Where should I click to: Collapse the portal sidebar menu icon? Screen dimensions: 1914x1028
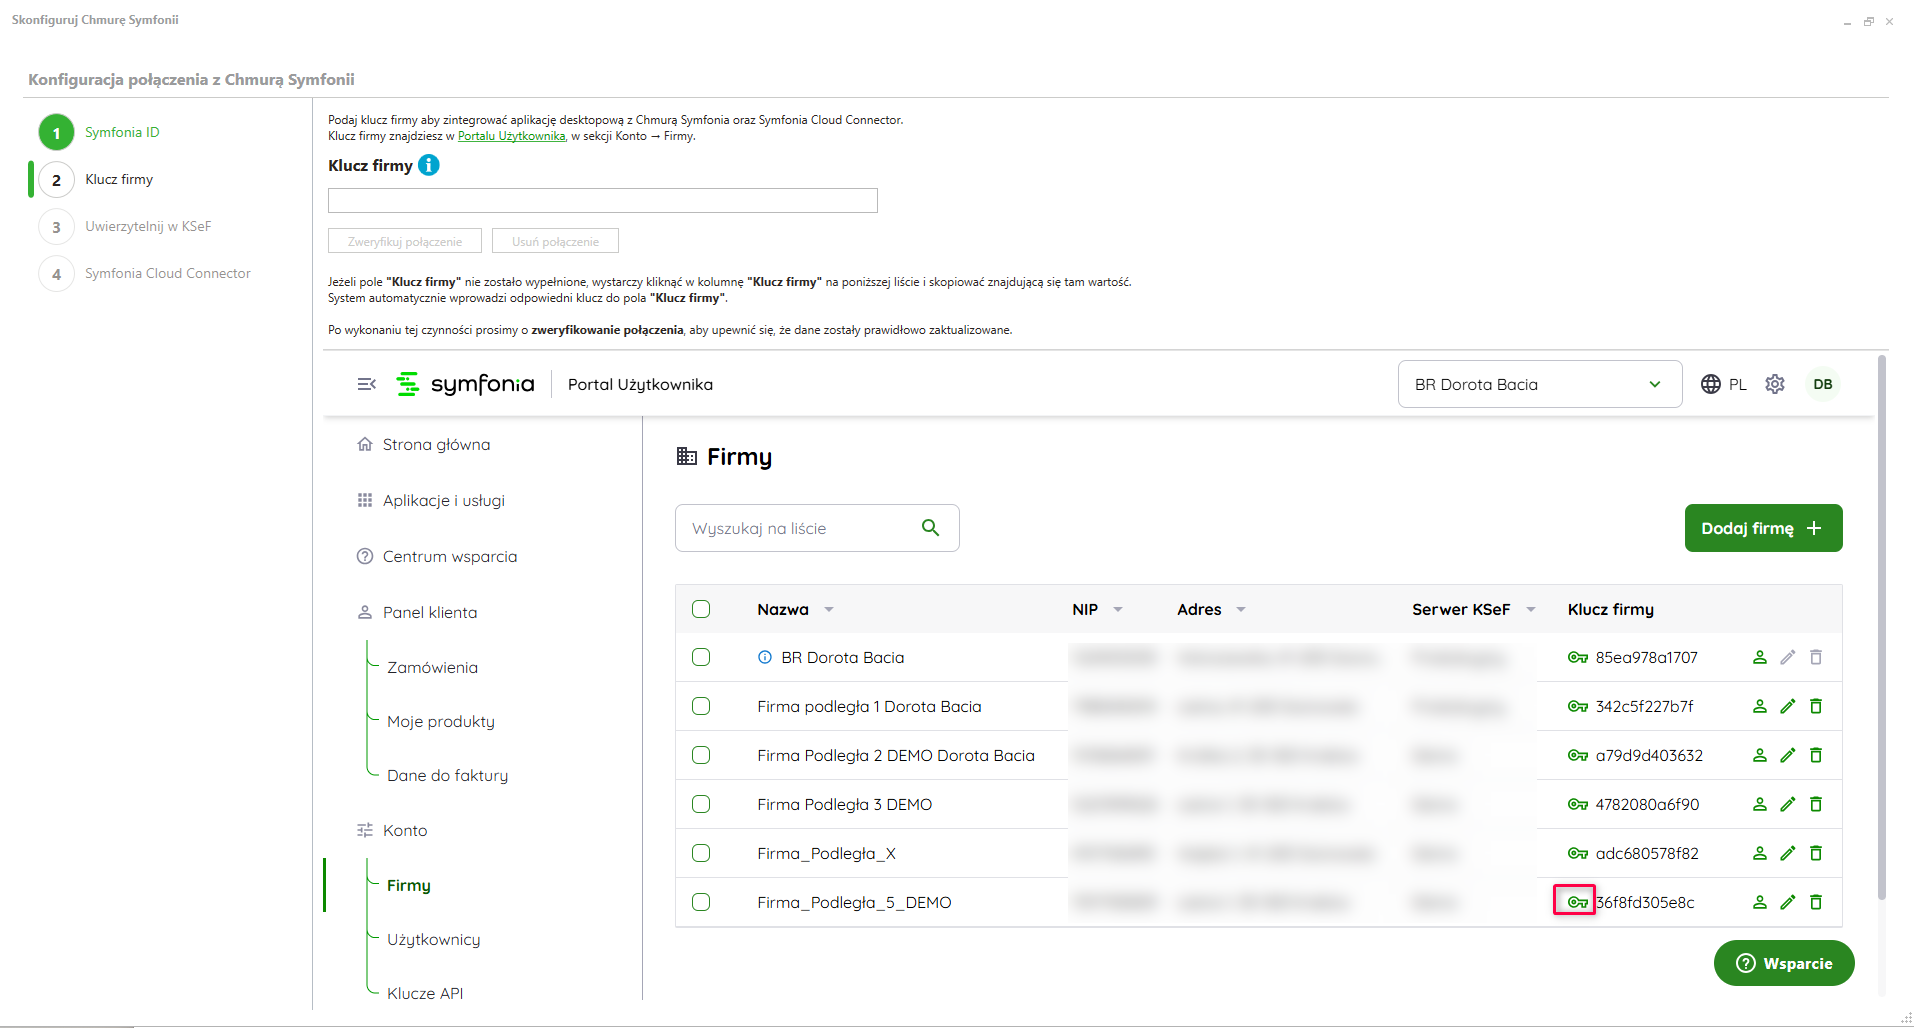tap(367, 384)
